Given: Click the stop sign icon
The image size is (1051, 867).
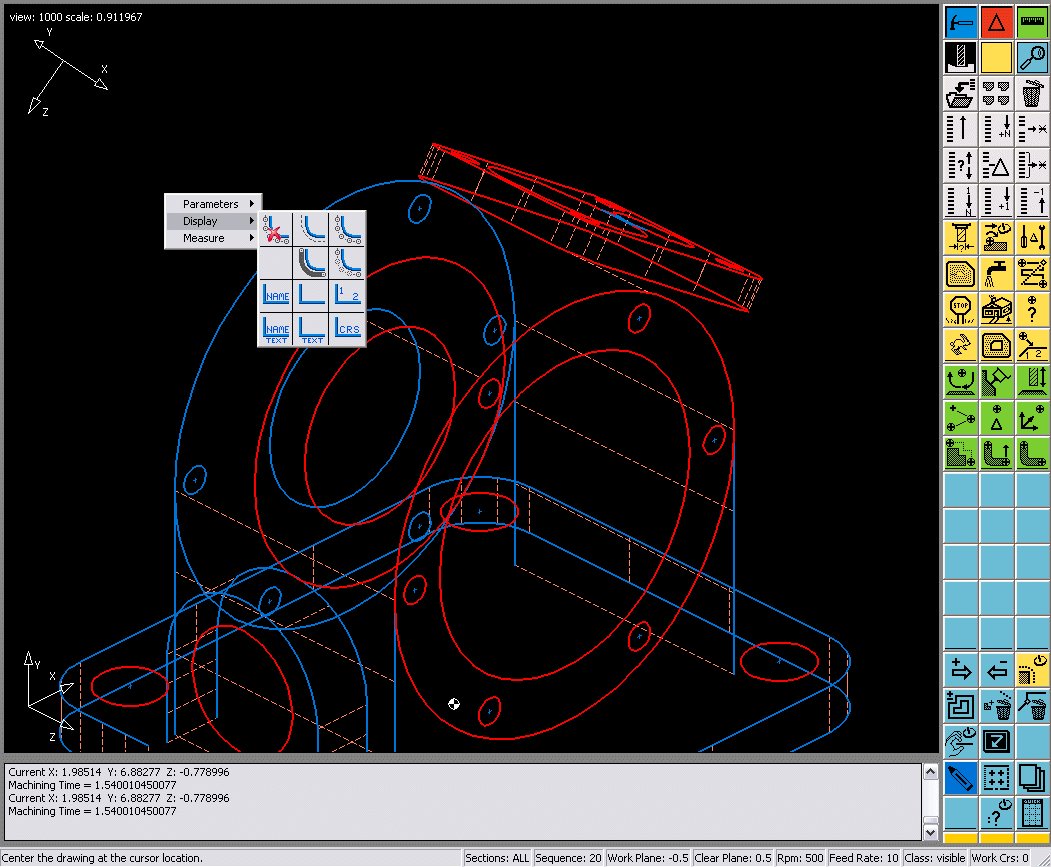Looking at the screenshot, I should pos(960,310).
